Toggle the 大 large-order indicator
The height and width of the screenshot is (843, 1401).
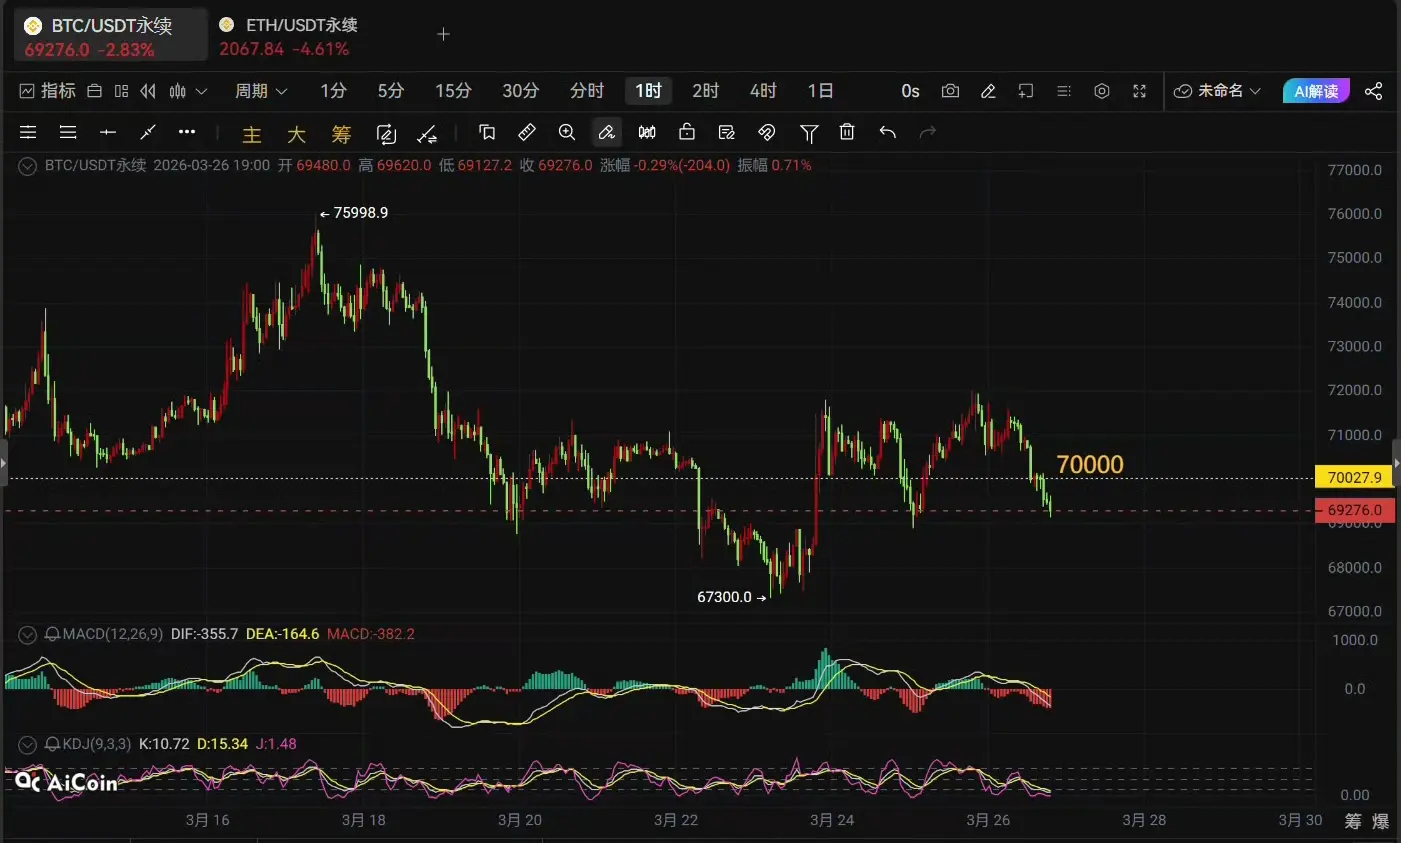coord(296,134)
